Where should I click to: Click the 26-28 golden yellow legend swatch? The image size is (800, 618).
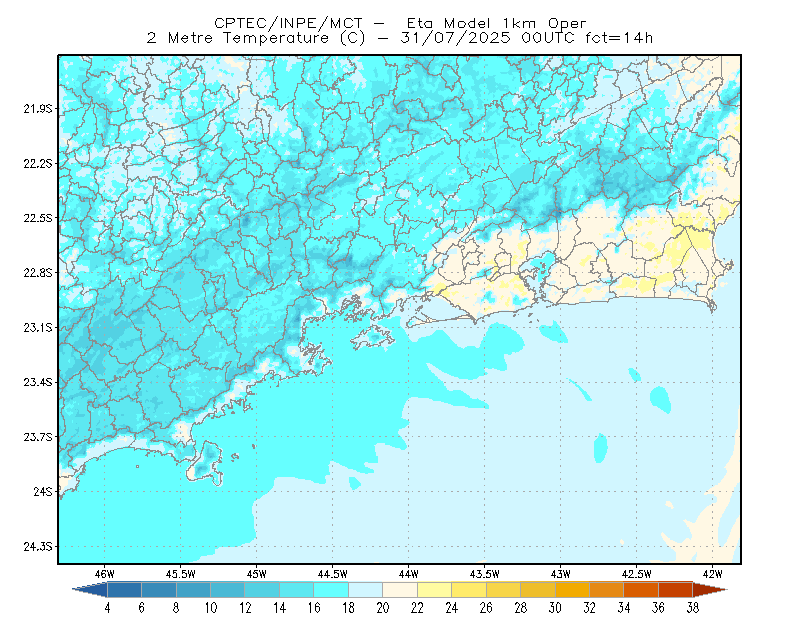[504, 590]
